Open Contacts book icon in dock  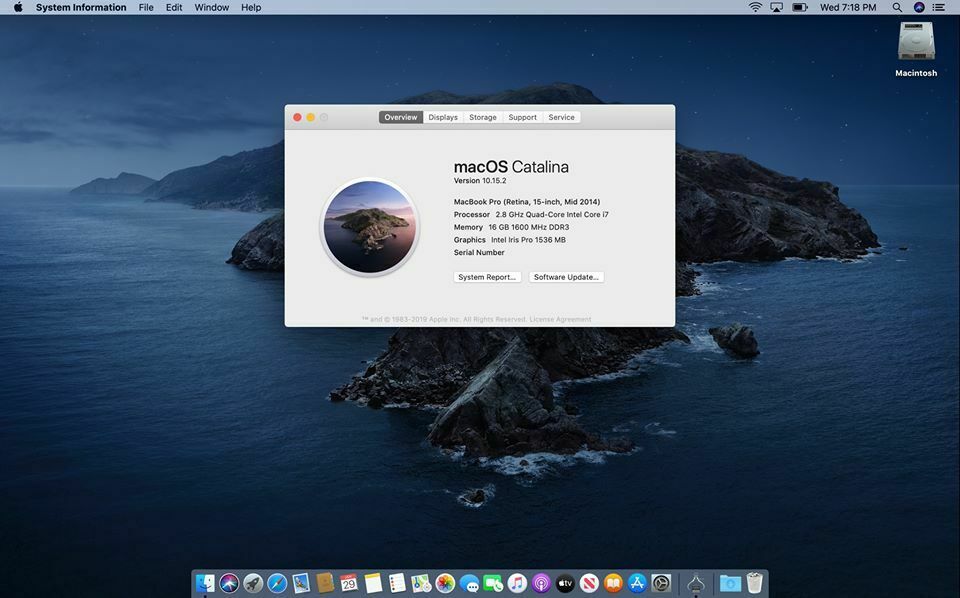[x=325, y=583]
